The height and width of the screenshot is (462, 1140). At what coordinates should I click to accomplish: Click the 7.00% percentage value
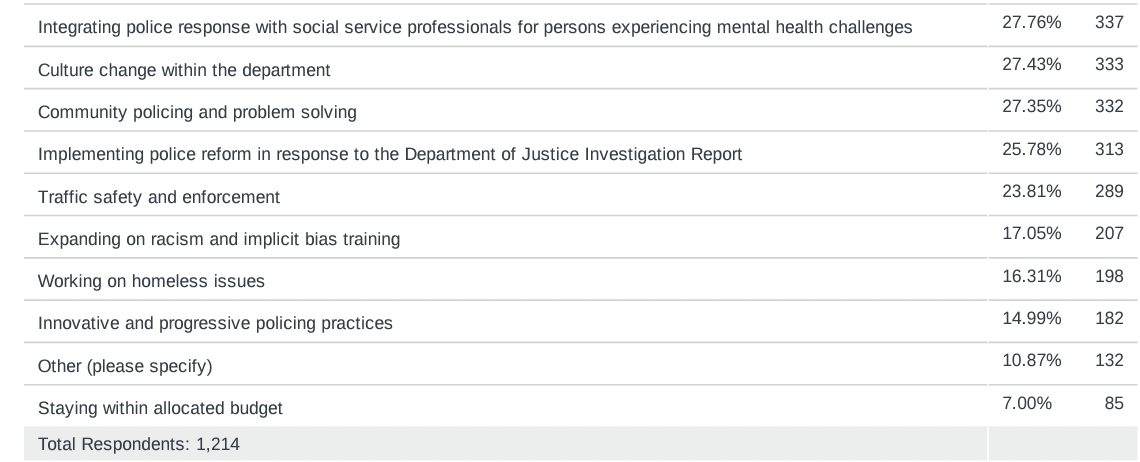[x=1026, y=402]
